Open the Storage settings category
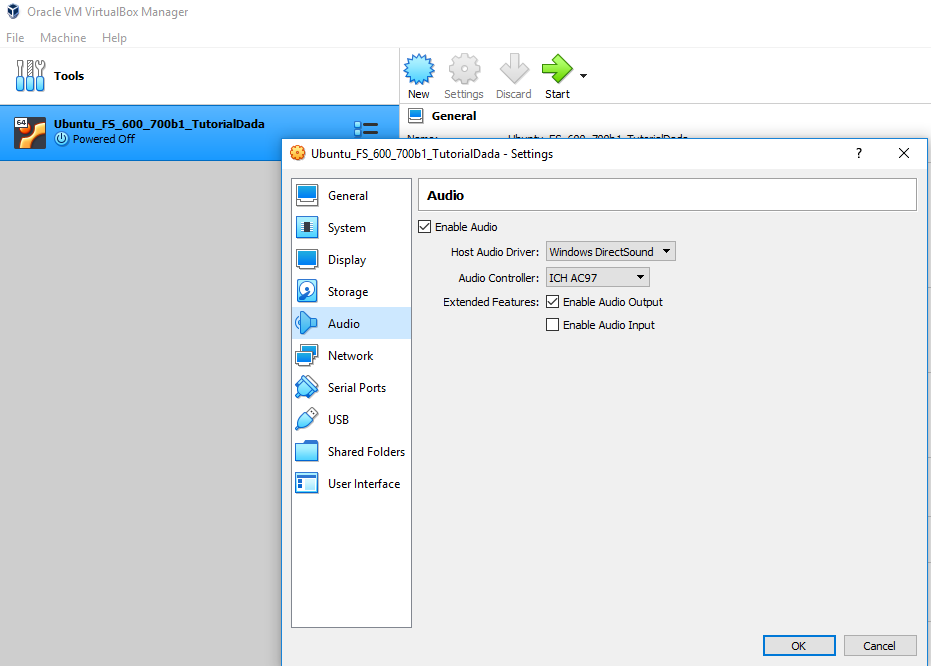931x666 pixels. tap(347, 292)
